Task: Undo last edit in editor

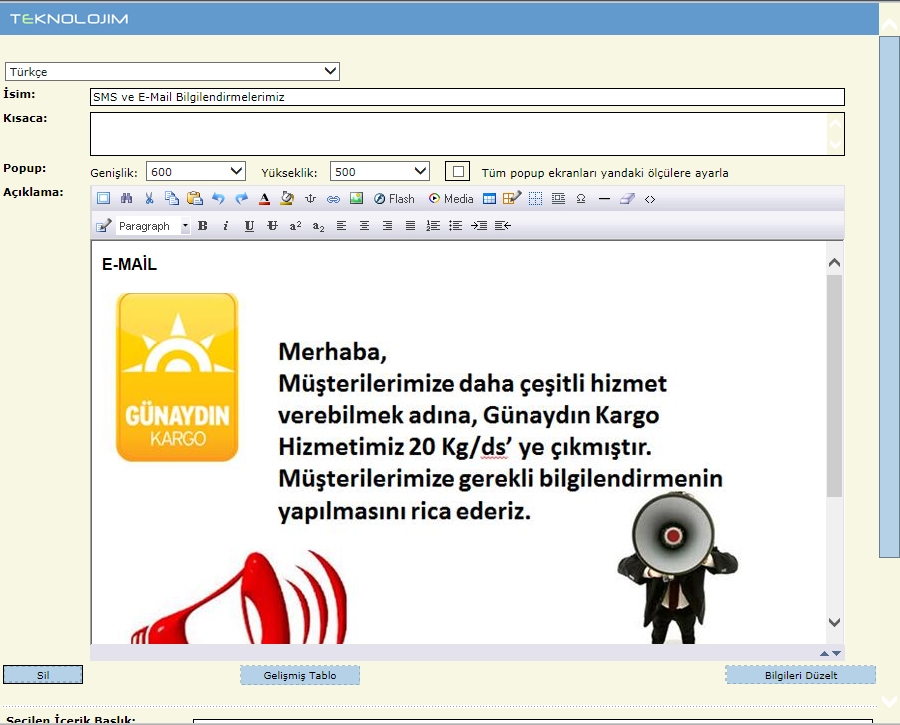Action: pyautogui.click(x=218, y=199)
